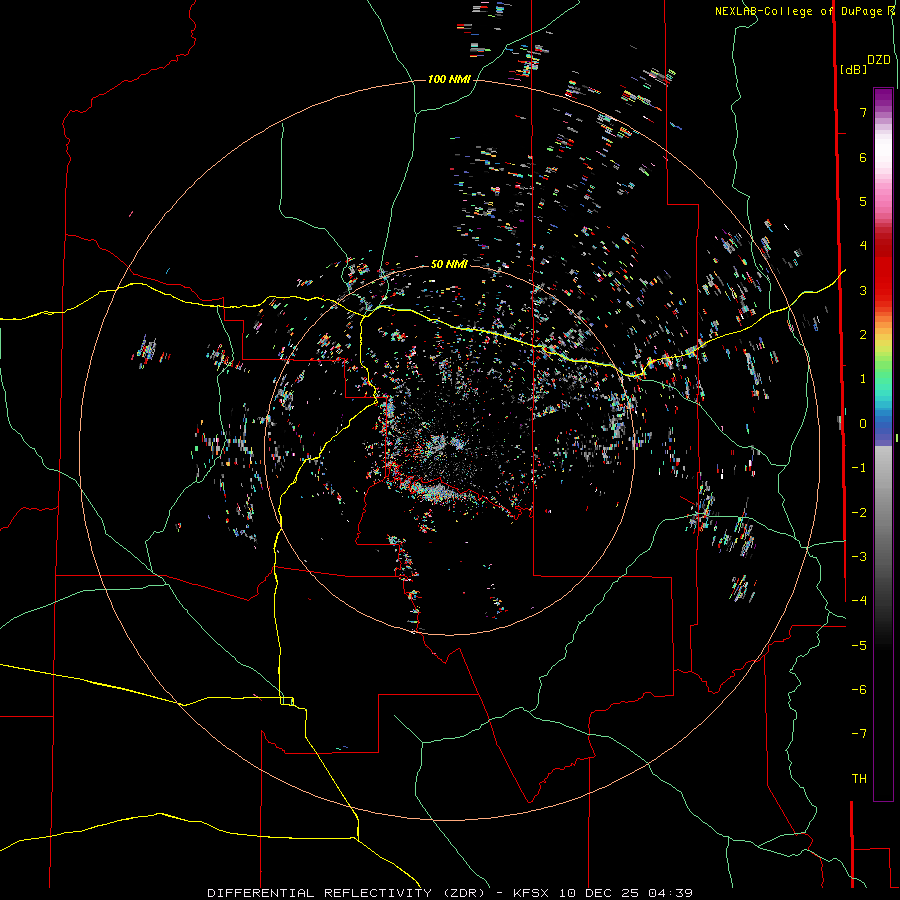The image size is (900, 900).
Task: Click the '7' value on the color scale
Action: click(x=863, y=112)
